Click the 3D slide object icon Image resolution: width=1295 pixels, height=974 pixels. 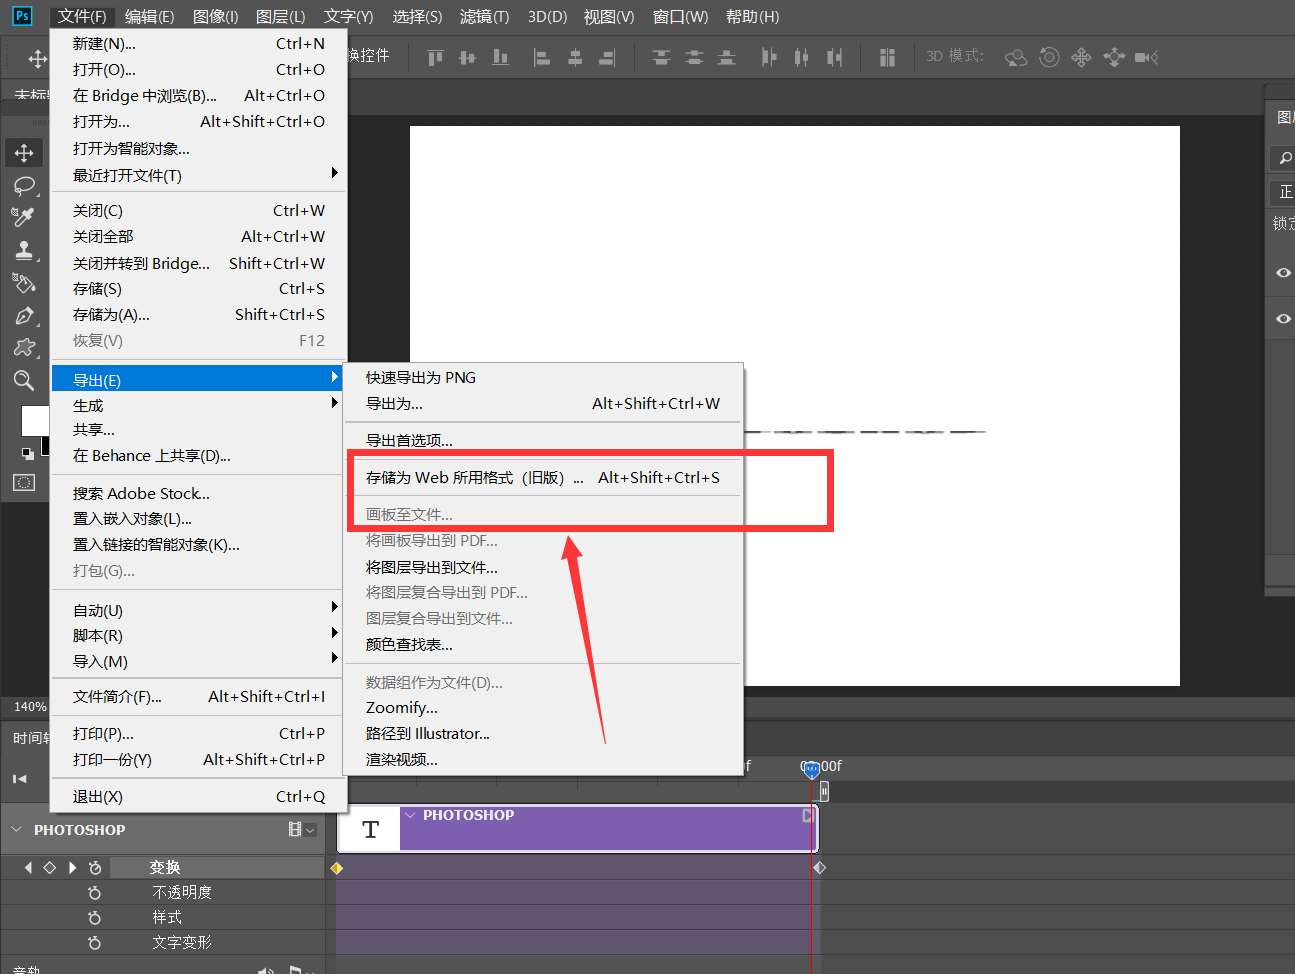(1114, 57)
